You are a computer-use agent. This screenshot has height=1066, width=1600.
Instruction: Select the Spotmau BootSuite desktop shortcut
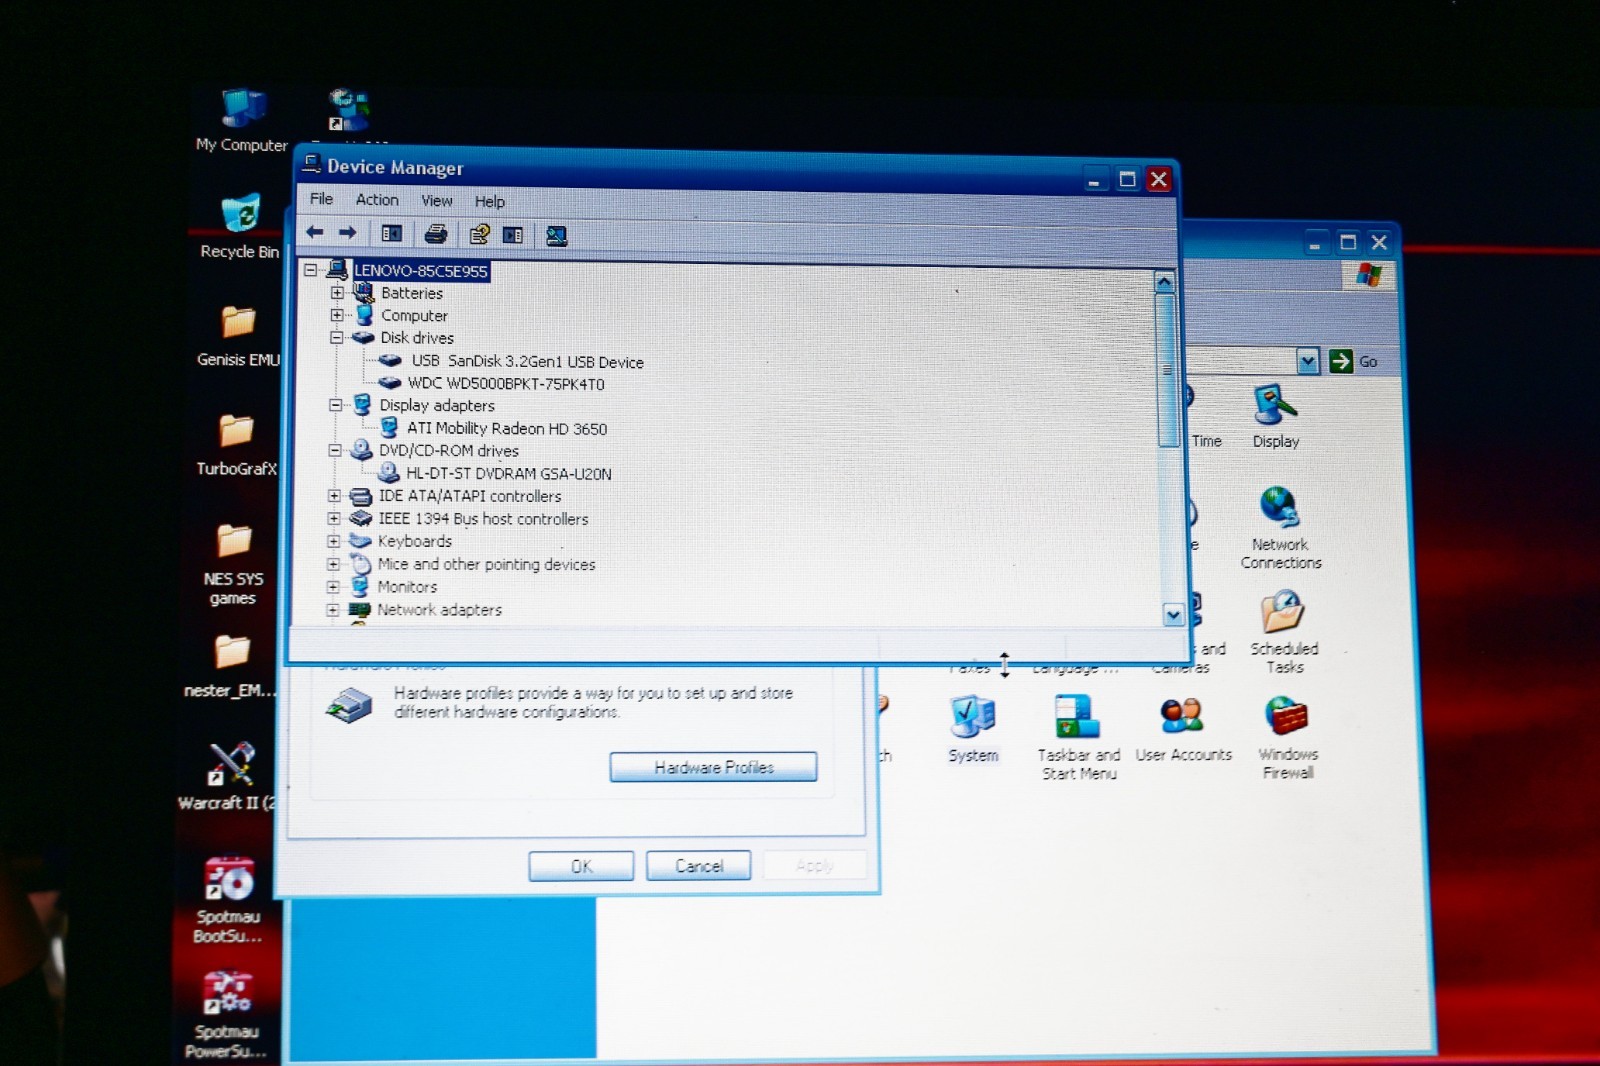228,900
